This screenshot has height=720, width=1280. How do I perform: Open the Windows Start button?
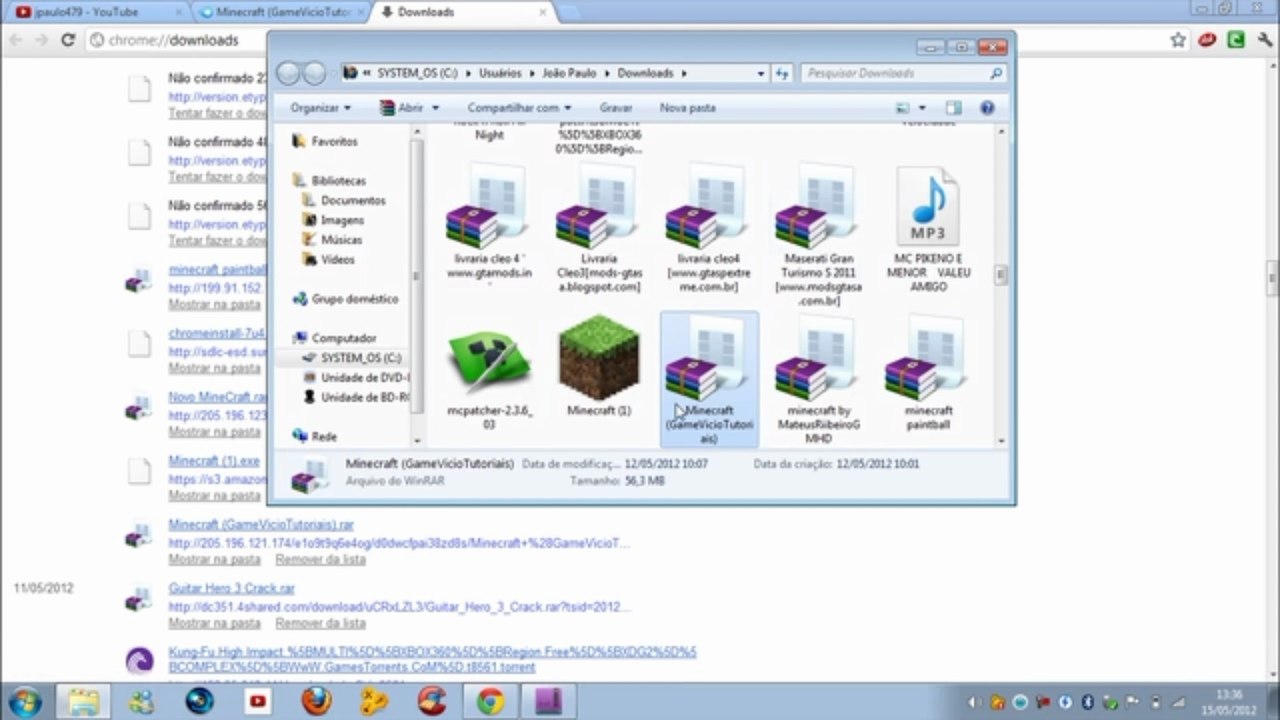click(x=24, y=701)
